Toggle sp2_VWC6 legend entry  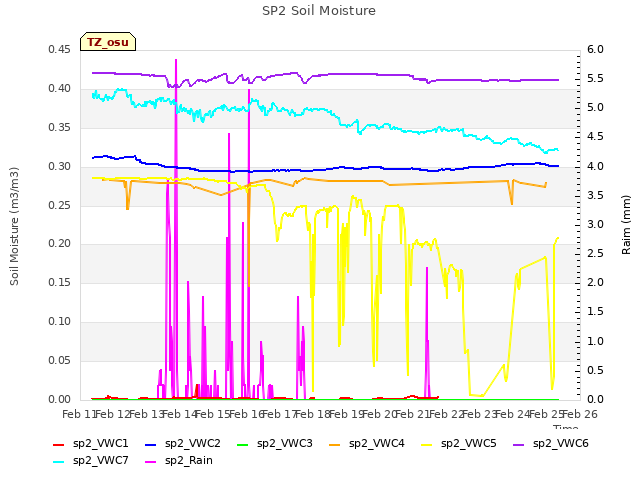(x=551, y=444)
